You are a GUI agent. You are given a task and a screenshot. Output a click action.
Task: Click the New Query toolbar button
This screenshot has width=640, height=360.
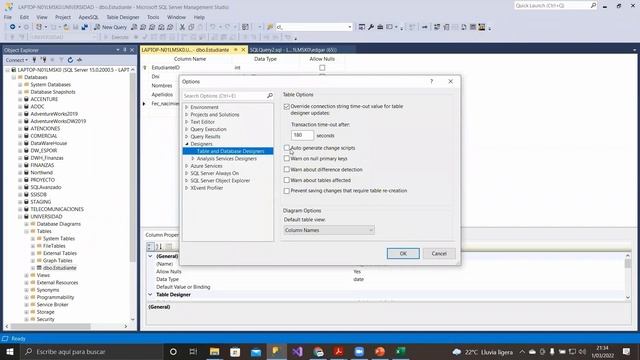pos(110,27)
